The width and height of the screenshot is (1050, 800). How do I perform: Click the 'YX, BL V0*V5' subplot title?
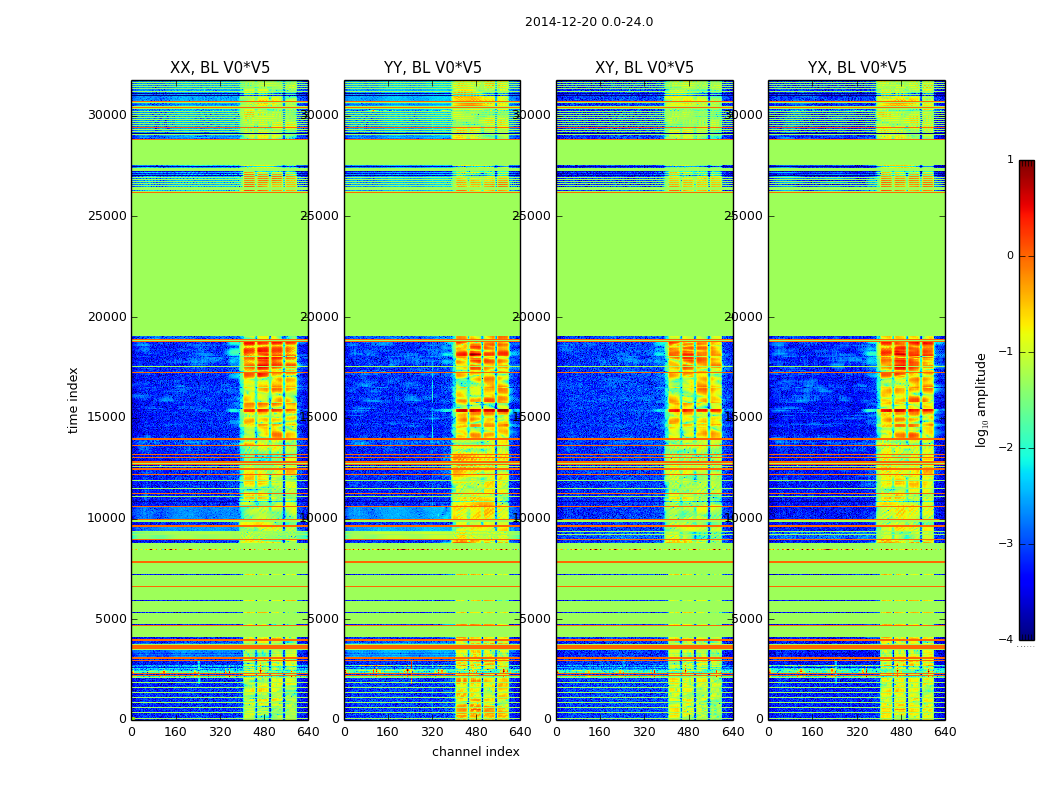[857, 68]
